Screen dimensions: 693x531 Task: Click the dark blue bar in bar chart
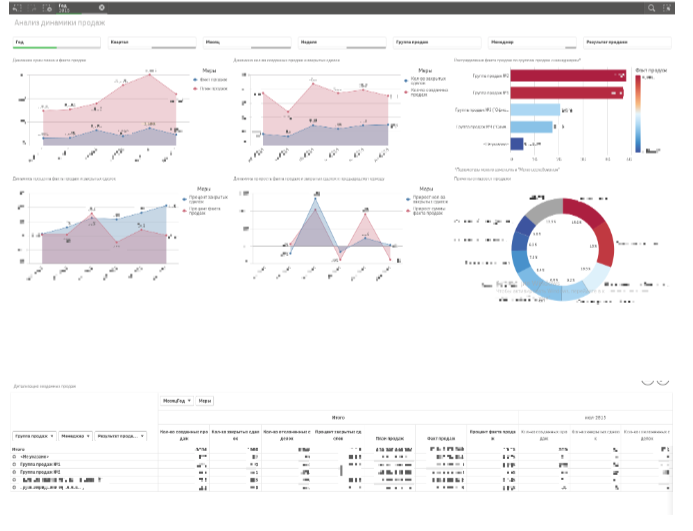click(x=516, y=143)
